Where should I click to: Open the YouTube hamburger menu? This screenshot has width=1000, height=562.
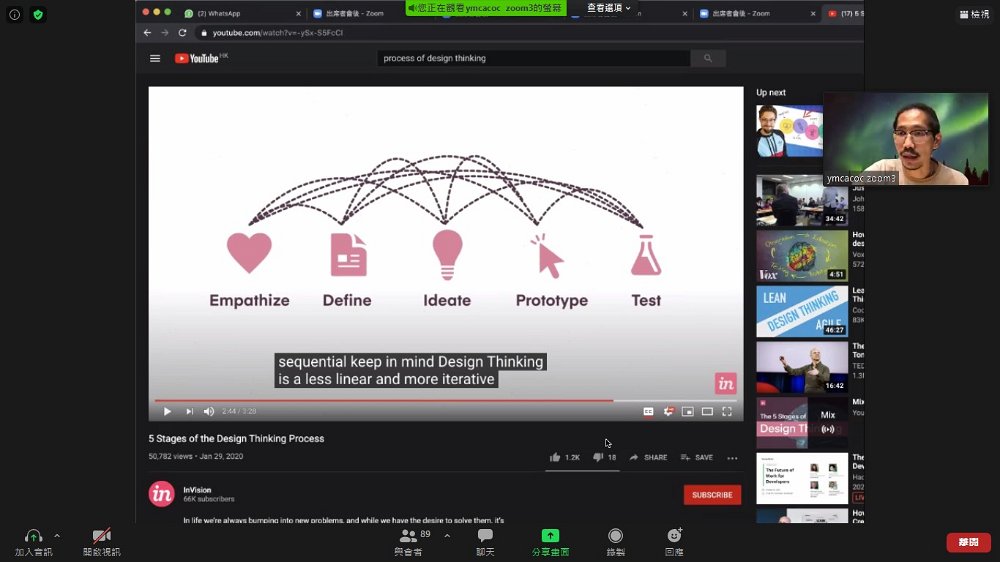155,58
